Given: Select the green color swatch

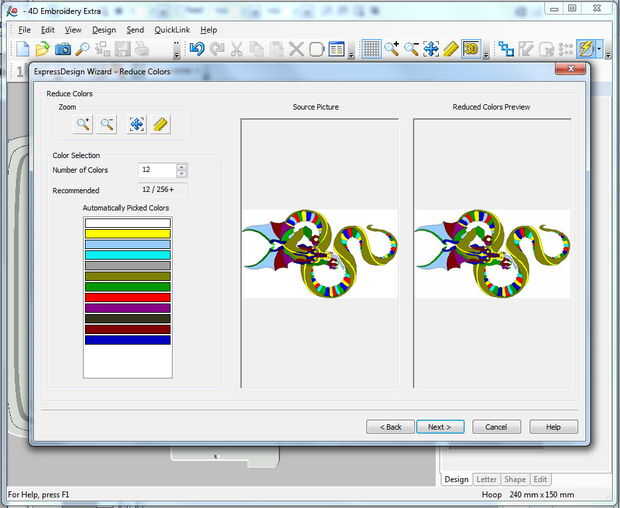Looking at the screenshot, I should [x=128, y=287].
